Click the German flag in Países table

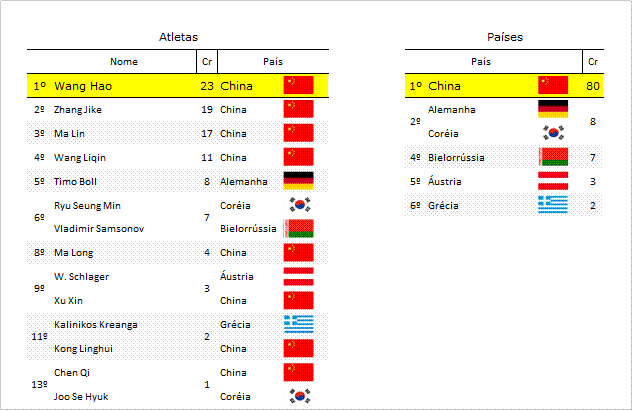click(x=553, y=109)
